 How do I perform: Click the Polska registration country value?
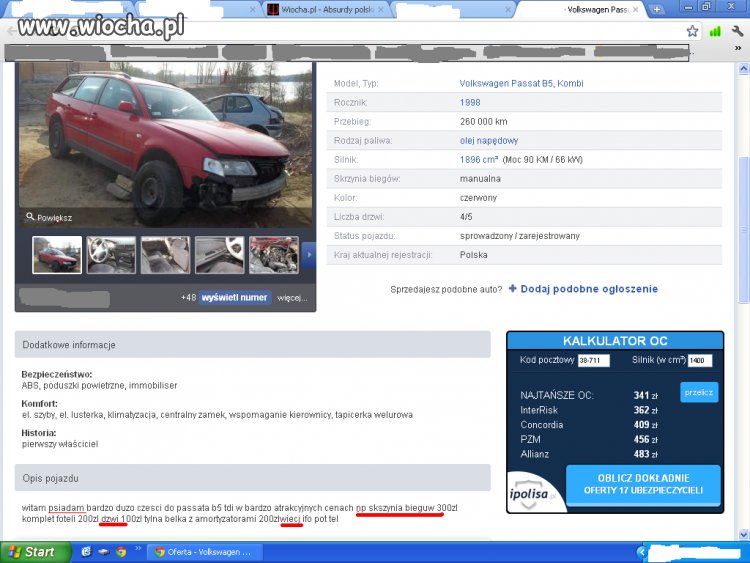(x=474, y=255)
